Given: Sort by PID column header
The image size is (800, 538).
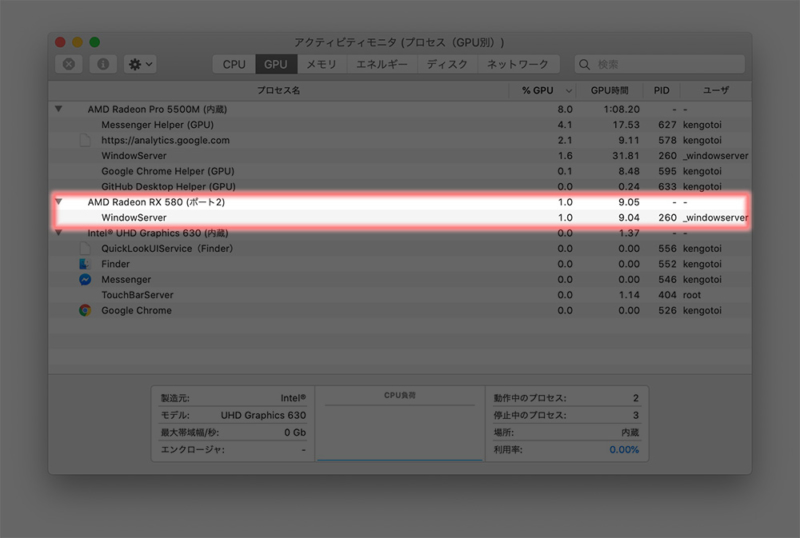Looking at the screenshot, I should (x=661, y=90).
